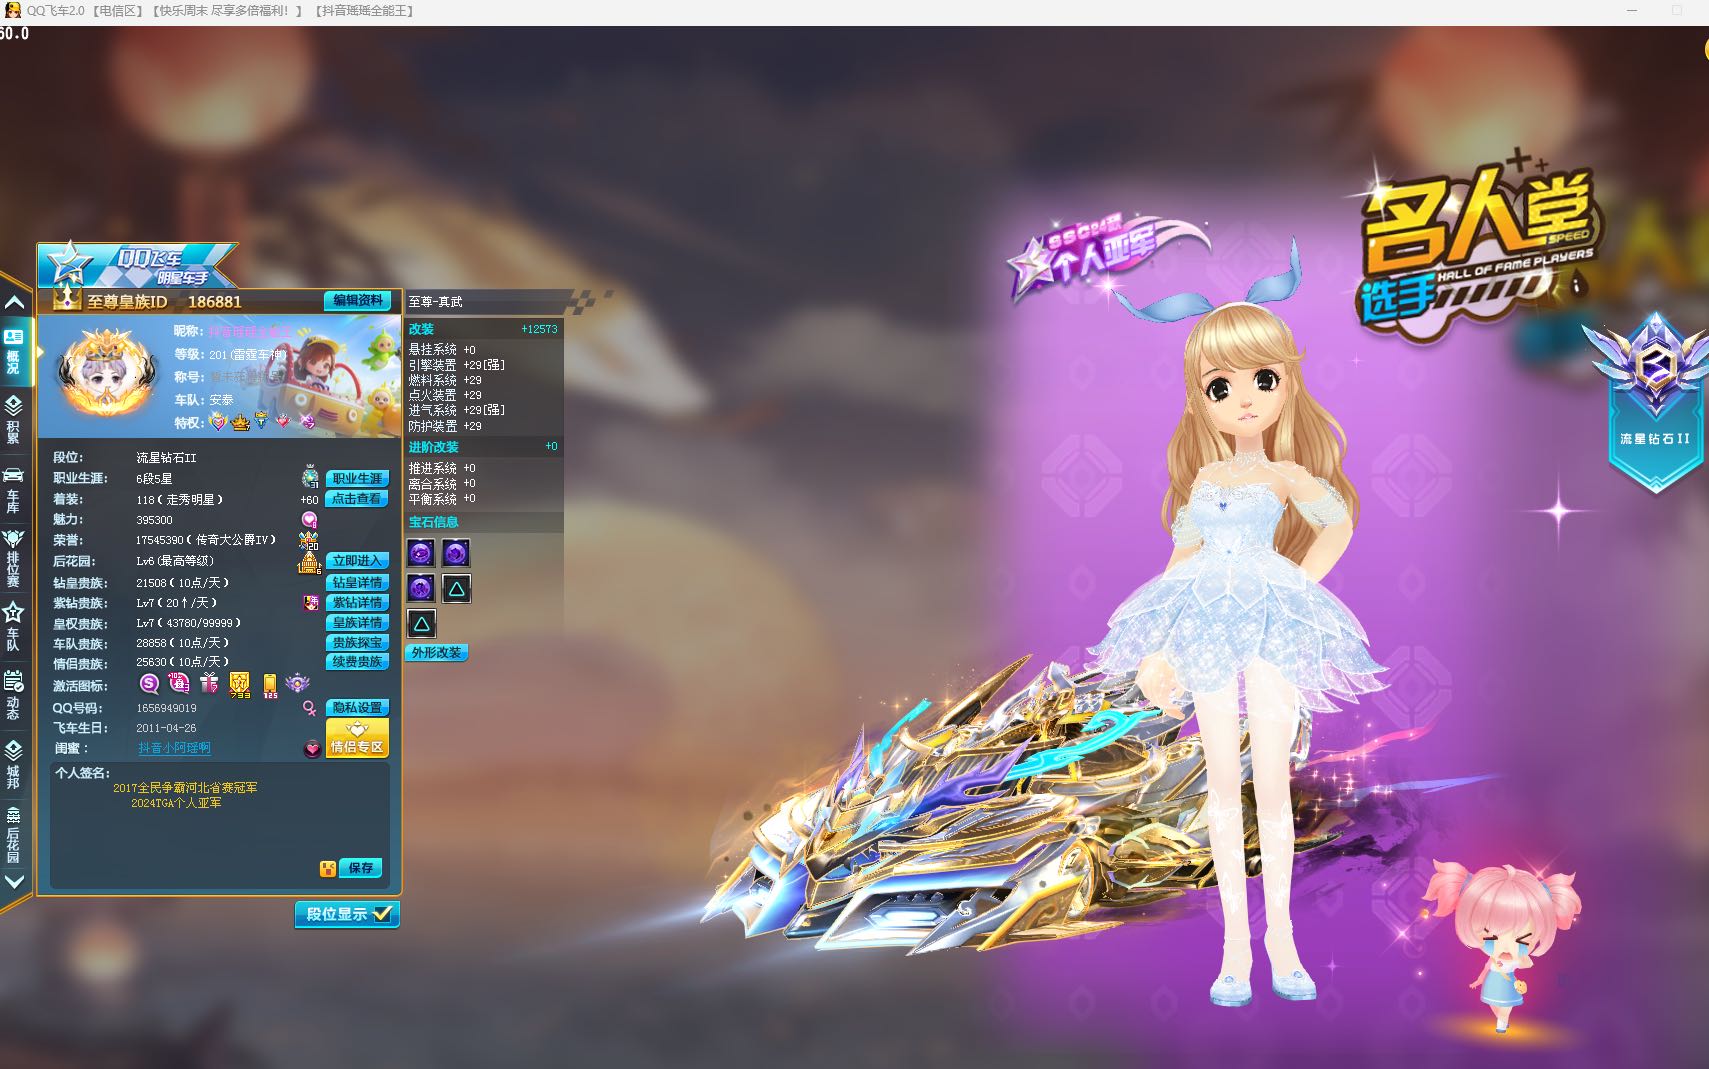Click the winged medal activation icon
The width and height of the screenshot is (1709, 1069).
click(297, 684)
